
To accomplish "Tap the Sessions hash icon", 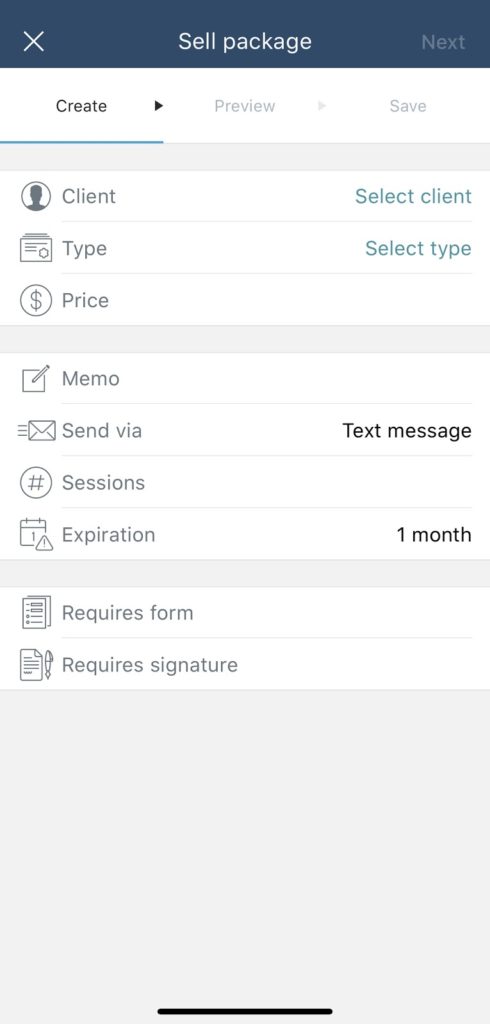I will pyautogui.click(x=36, y=483).
